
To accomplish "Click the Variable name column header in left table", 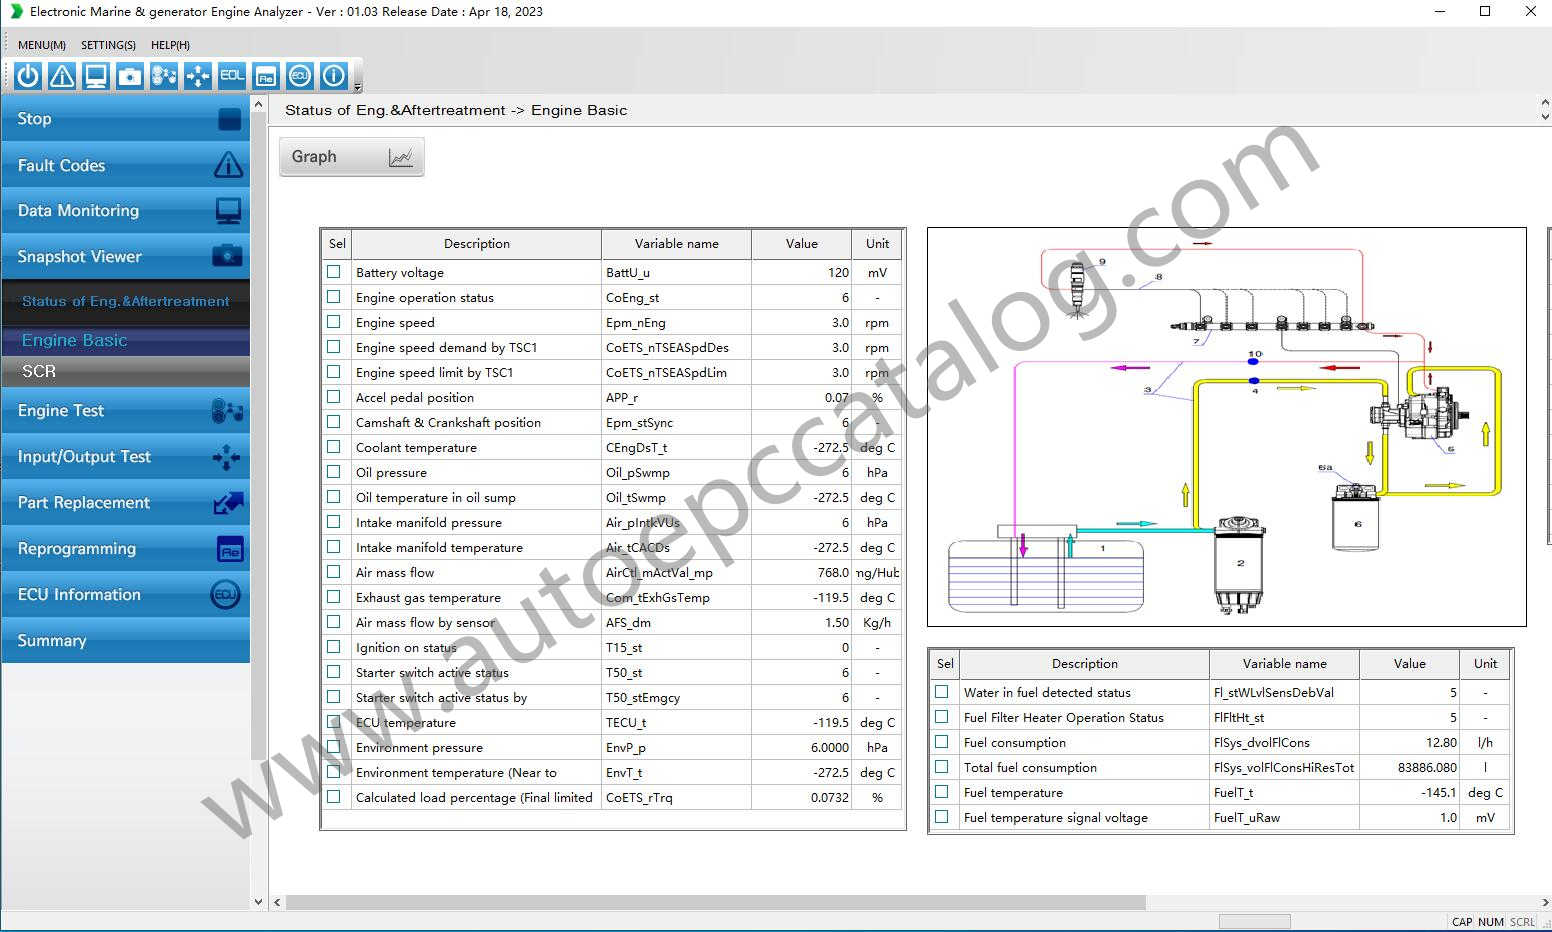I will tap(676, 244).
